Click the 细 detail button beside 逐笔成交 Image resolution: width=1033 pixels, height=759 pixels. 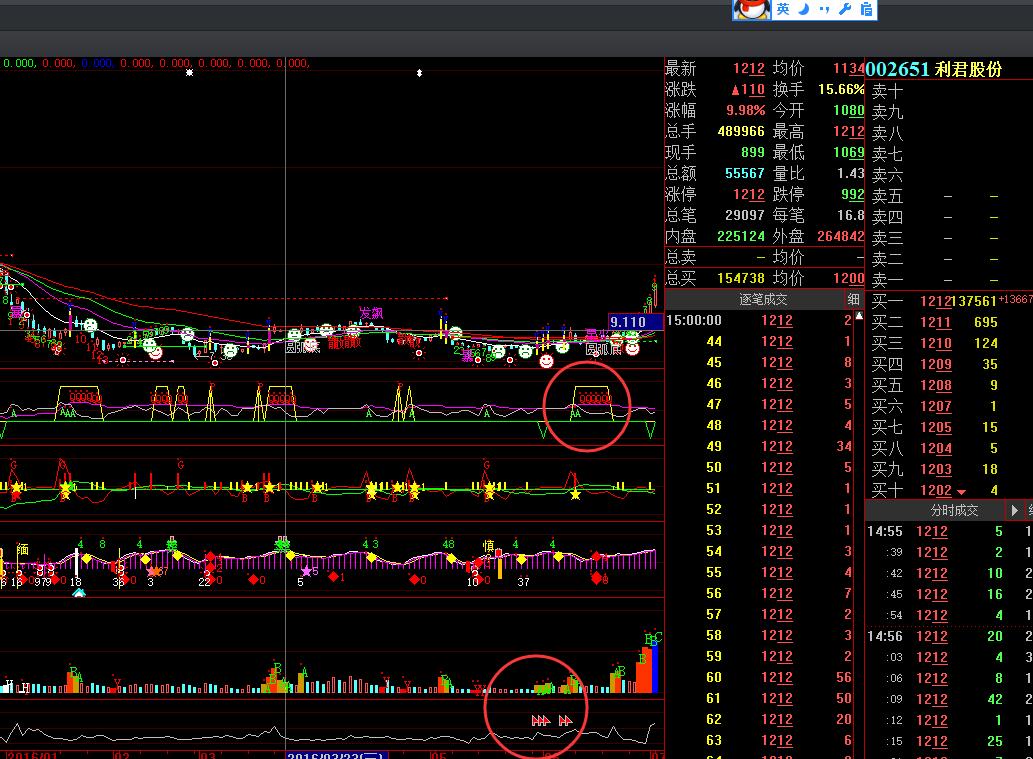(x=853, y=299)
